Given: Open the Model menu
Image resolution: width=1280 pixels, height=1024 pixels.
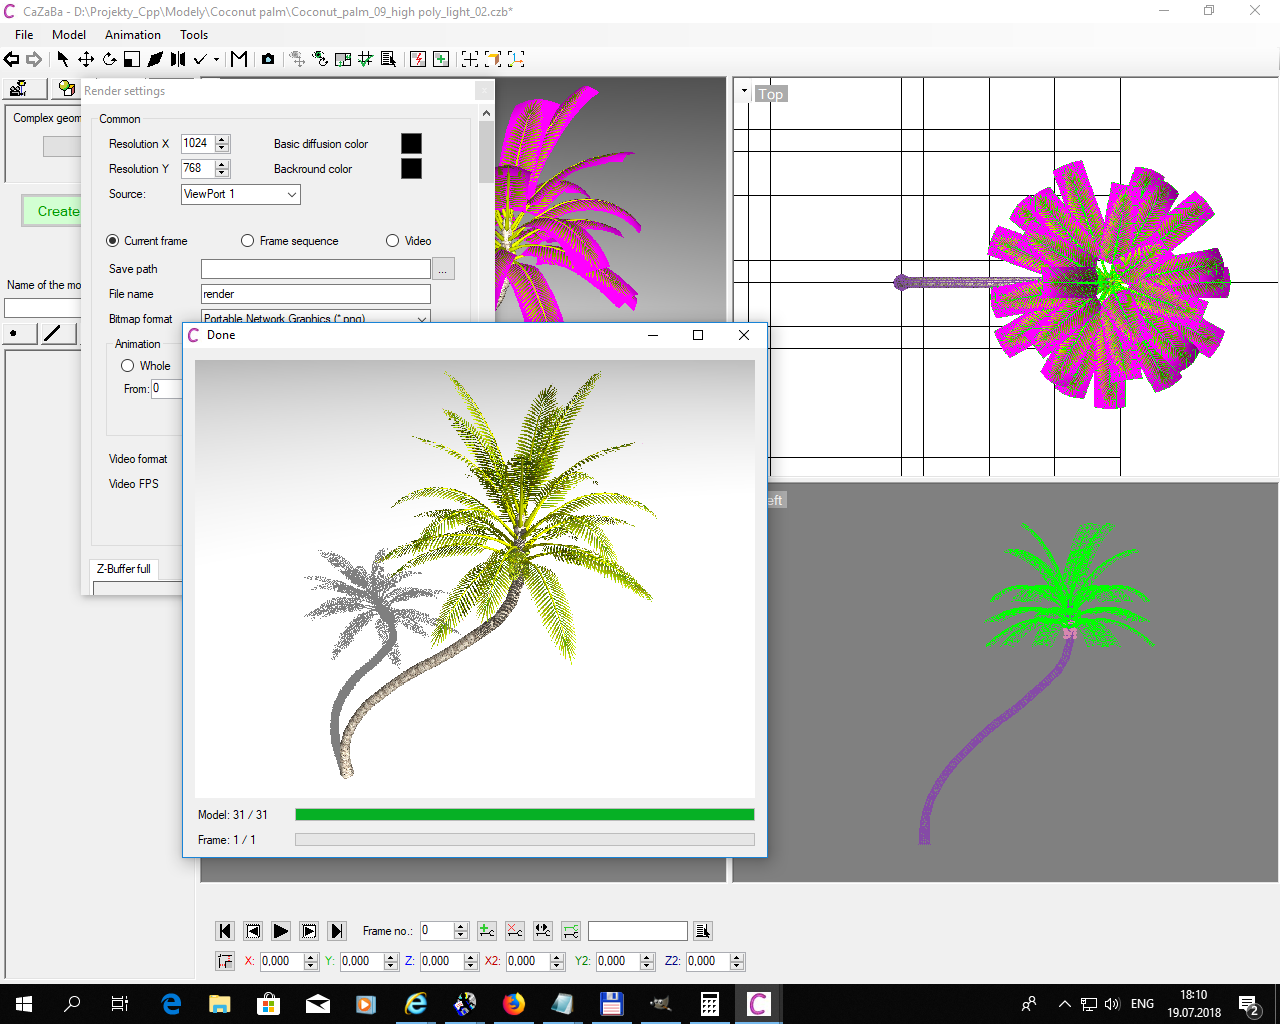Looking at the screenshot, I should click(69, 34).
